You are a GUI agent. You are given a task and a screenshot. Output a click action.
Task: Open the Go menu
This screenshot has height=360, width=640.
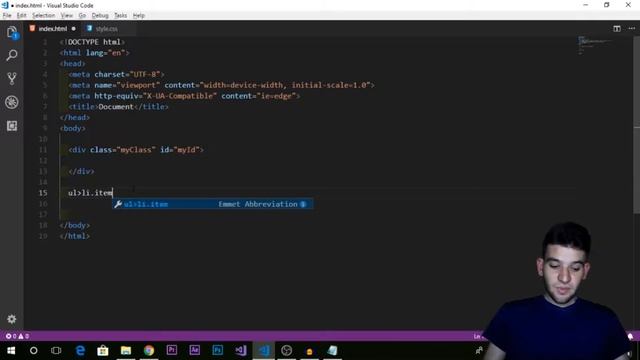82,16
